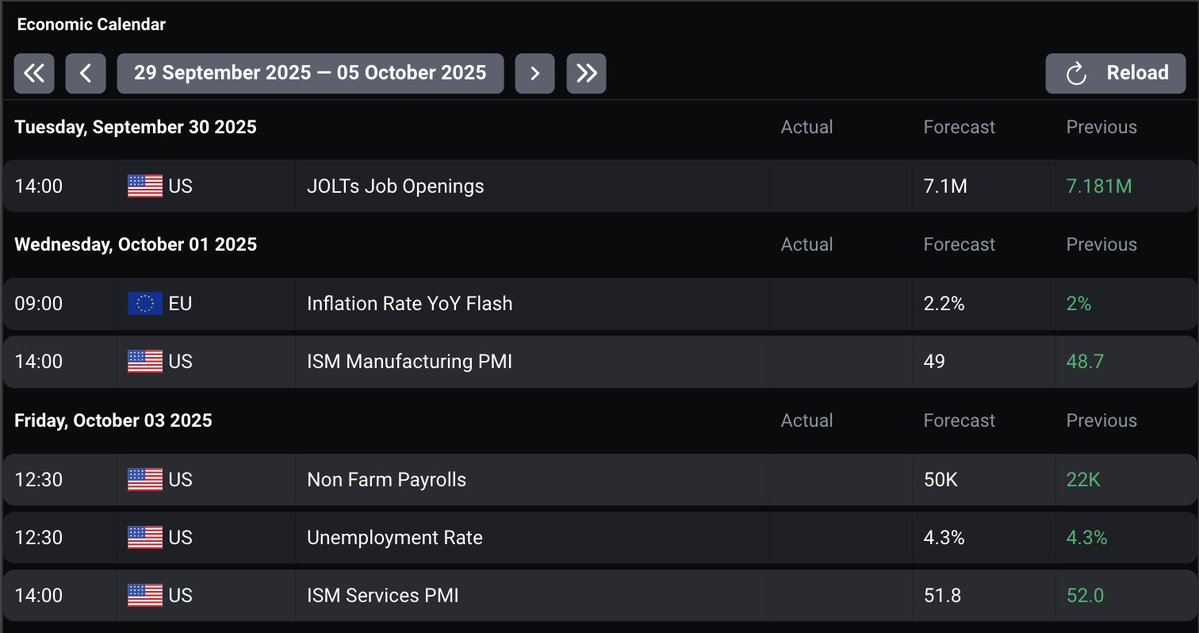Viewport: 1199px width, 633px height.
Task: Click the Tuesday, September 30 2025 header
Action: [135, 127]
